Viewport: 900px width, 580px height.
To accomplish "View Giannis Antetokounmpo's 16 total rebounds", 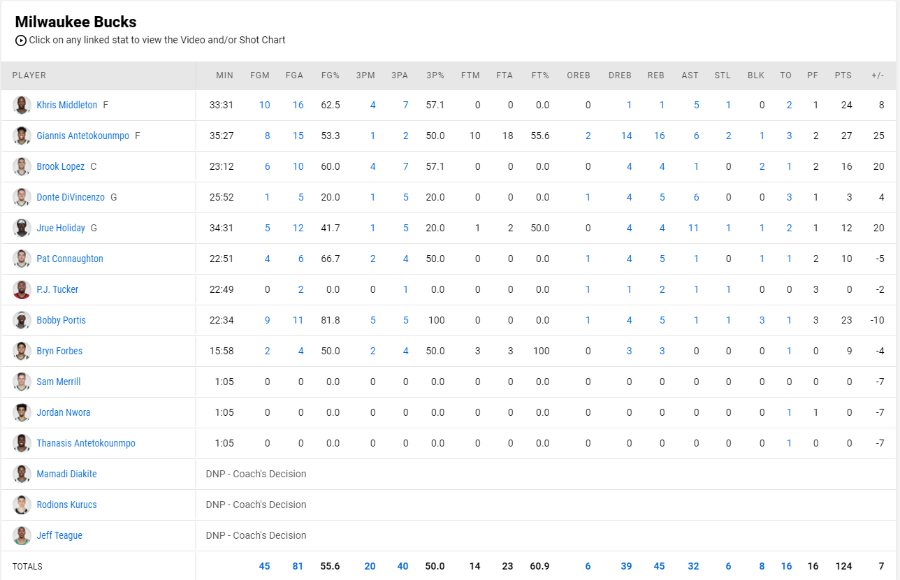I will click(x=660, y=136).
